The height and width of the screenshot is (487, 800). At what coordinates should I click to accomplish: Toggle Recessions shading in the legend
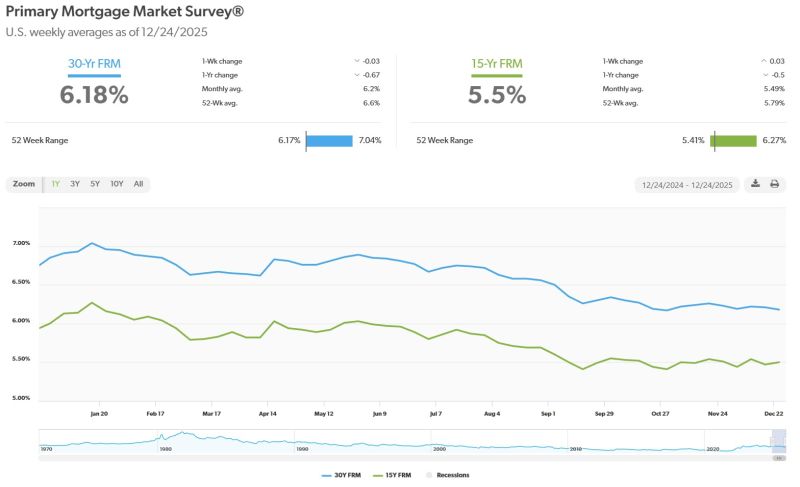[x=446, y=475]
